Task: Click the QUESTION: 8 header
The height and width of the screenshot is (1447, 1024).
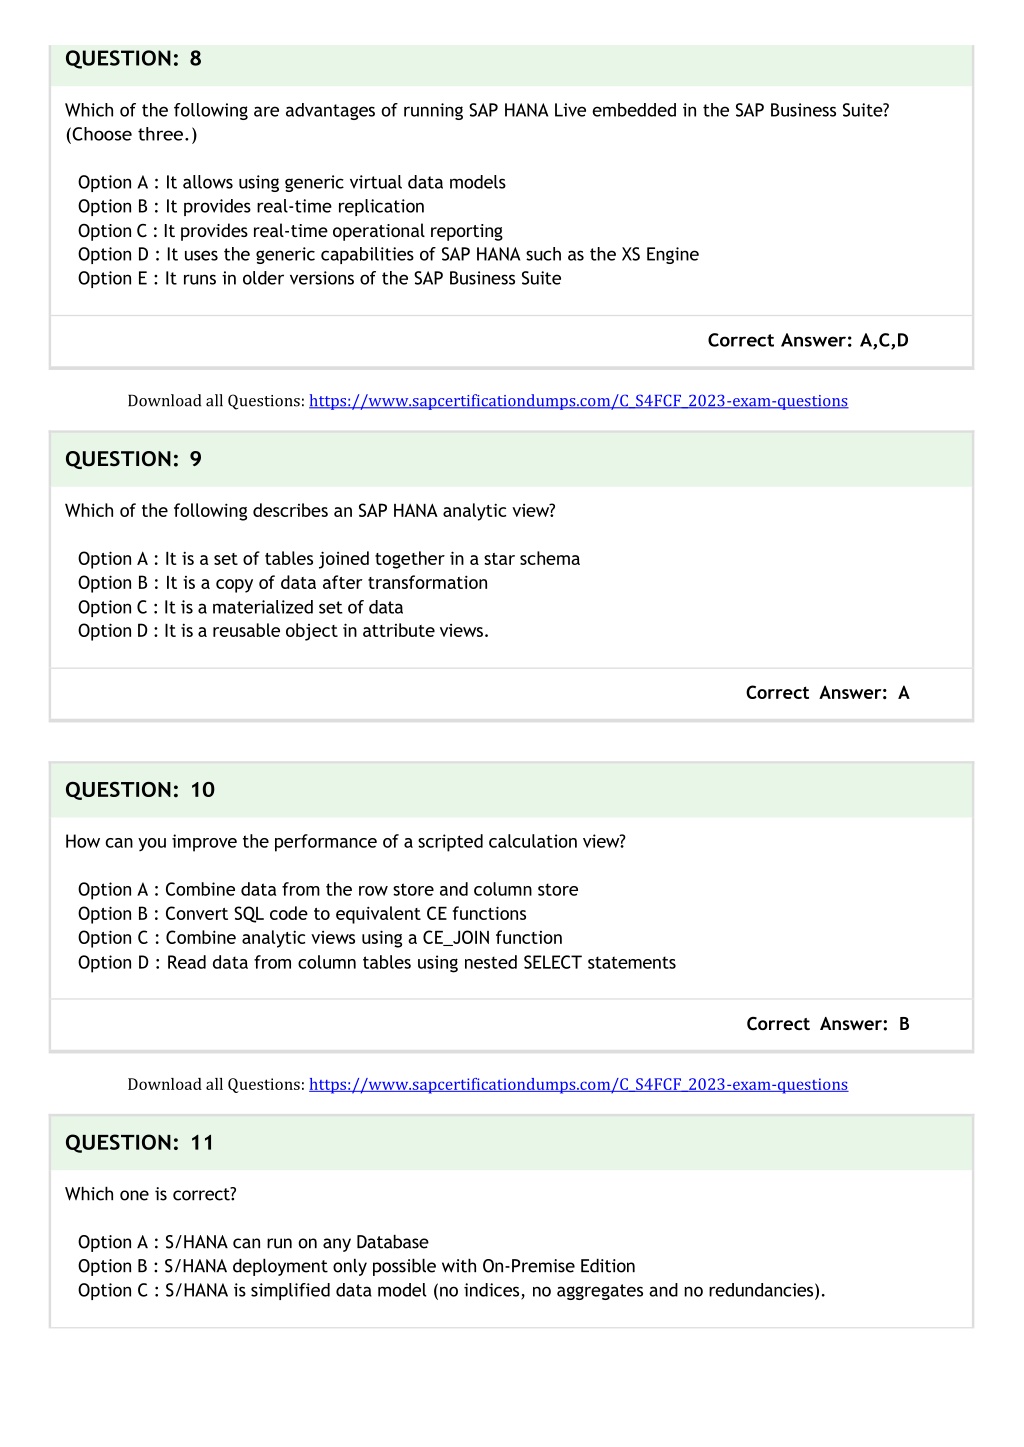Action: 133,58
